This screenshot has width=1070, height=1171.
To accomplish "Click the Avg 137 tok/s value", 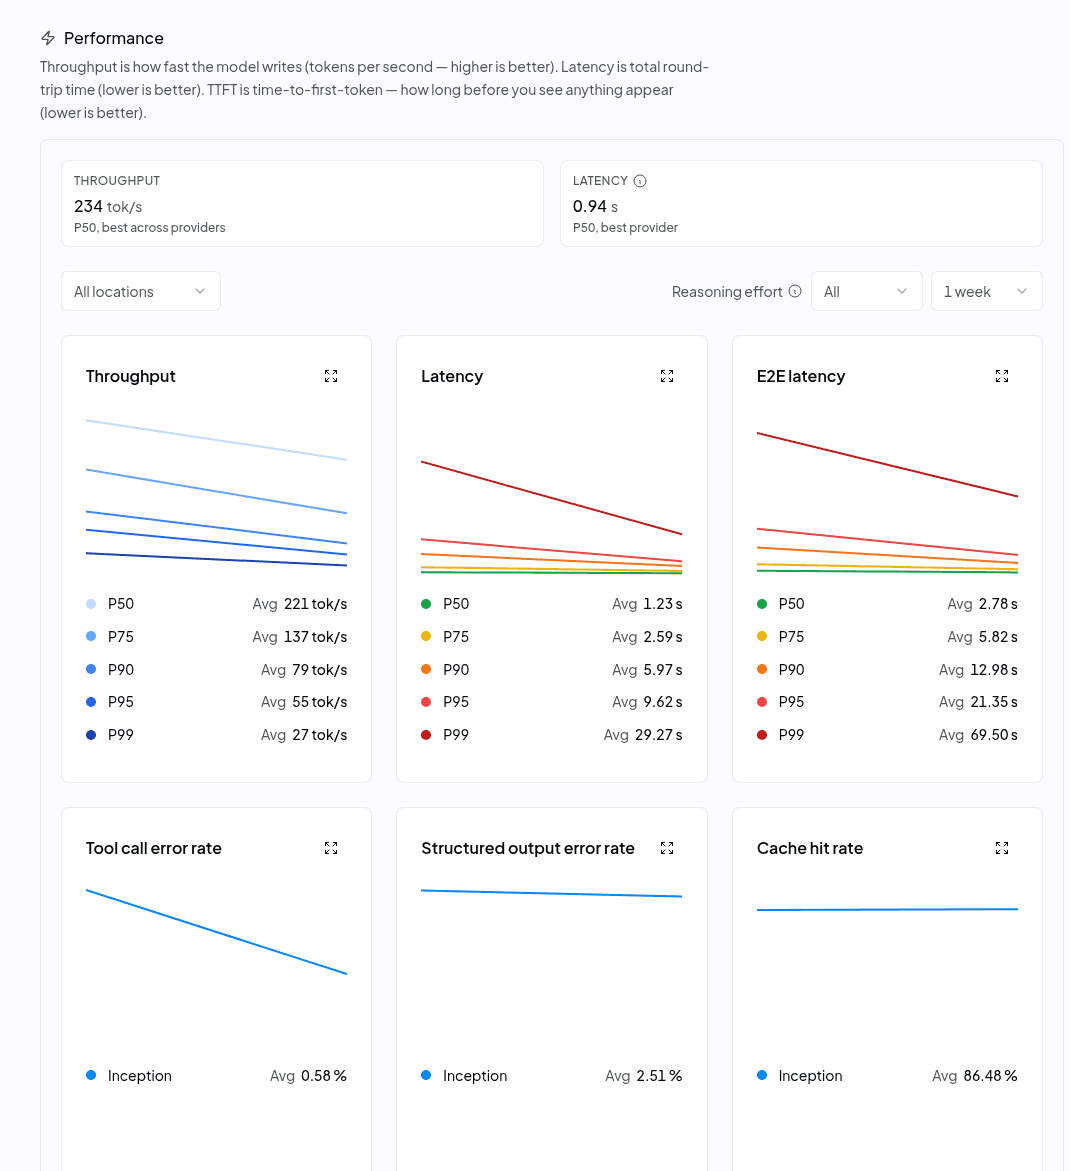I will [299, 636].
